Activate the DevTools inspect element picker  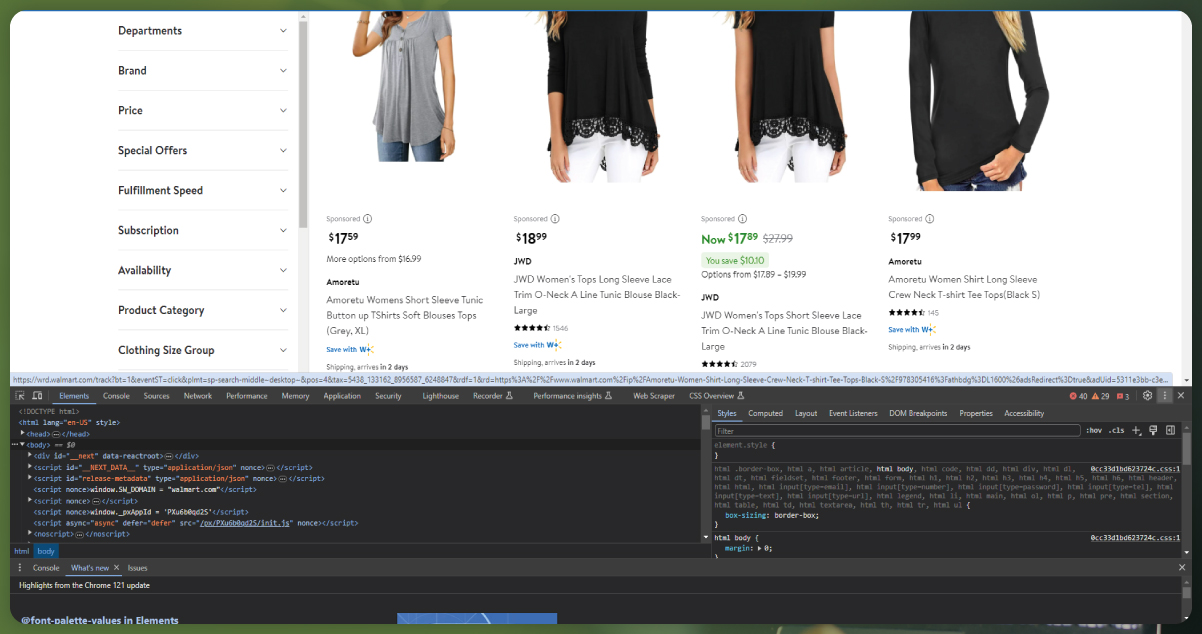tap(20, 396)
